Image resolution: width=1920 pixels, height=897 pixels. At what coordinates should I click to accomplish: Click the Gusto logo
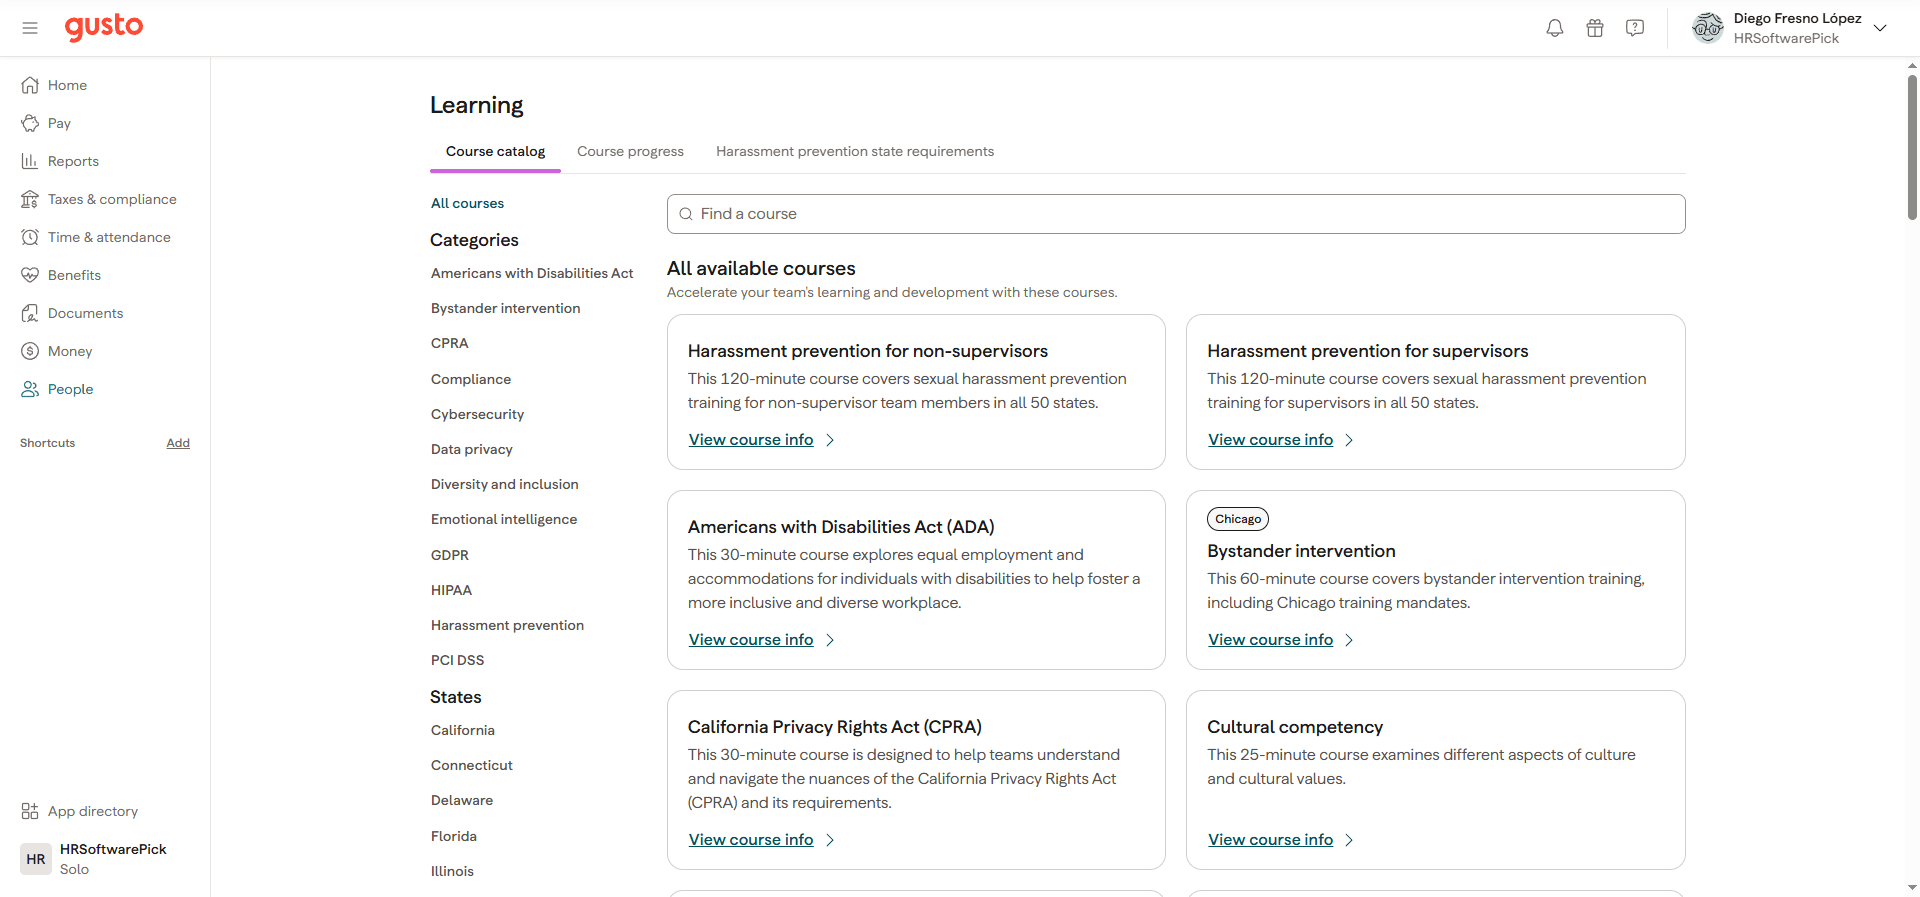coord(104,27)
